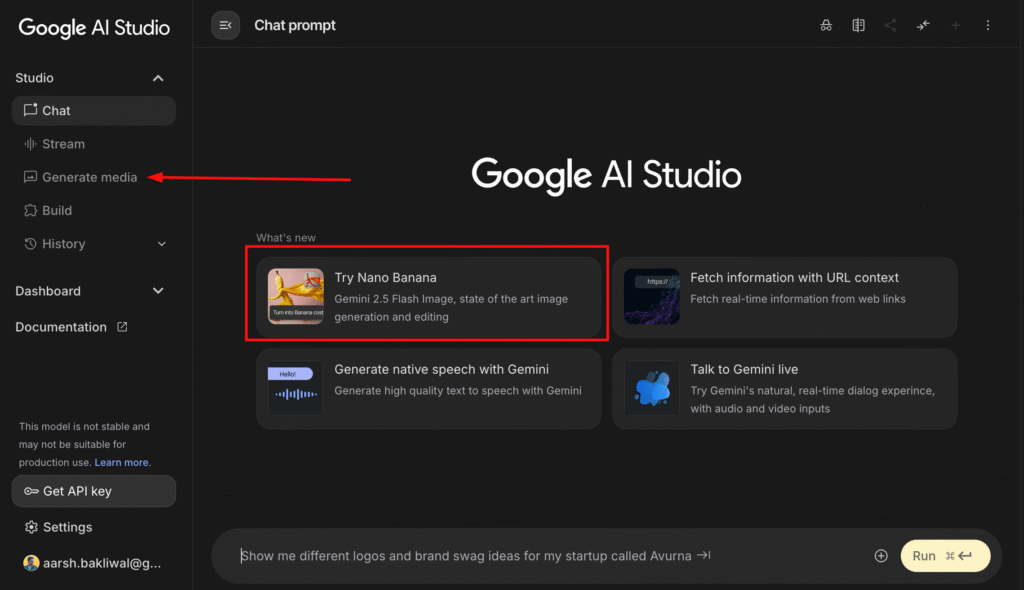
Task: Select Stream in the sidebar
Action: click(63, 144)
